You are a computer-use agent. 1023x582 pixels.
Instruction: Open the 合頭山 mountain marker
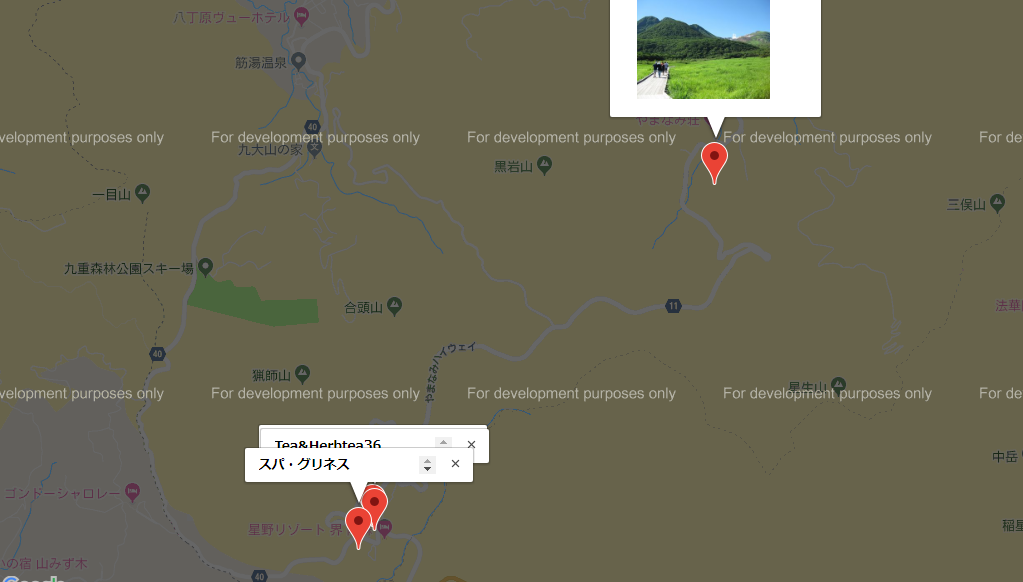click(395, 306)
